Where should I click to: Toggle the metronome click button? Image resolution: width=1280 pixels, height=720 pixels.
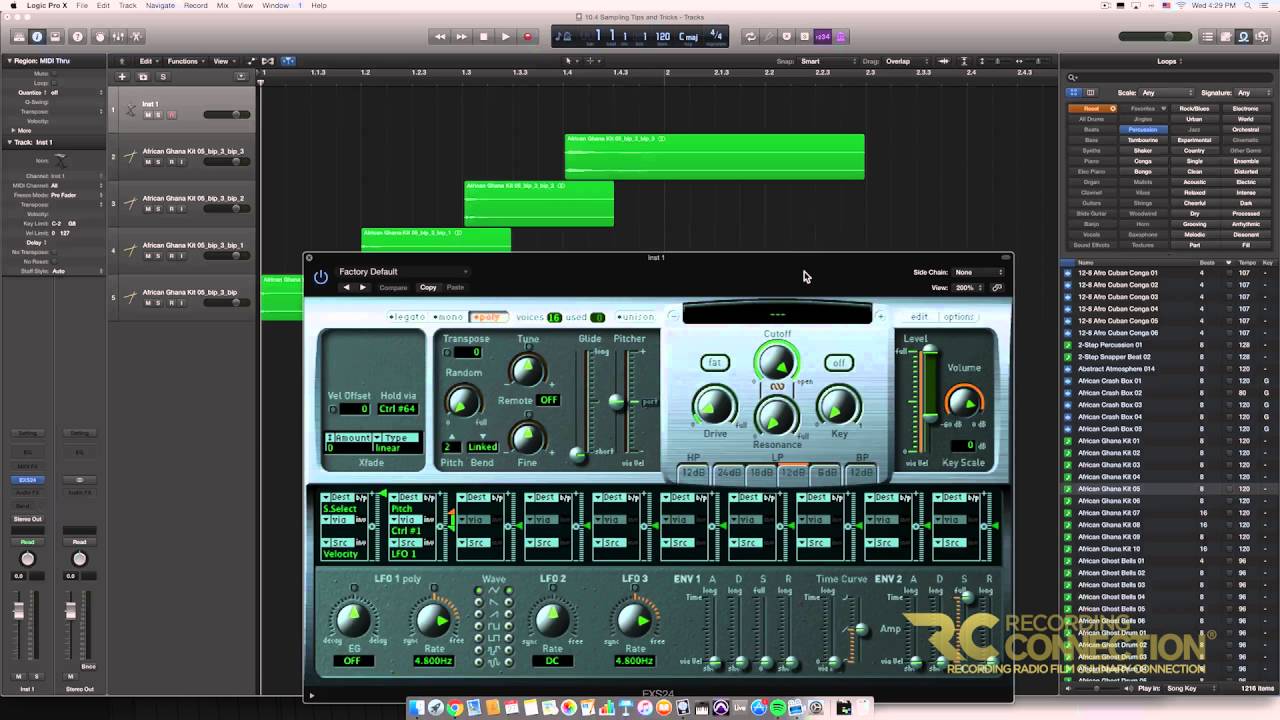[841, 37]
